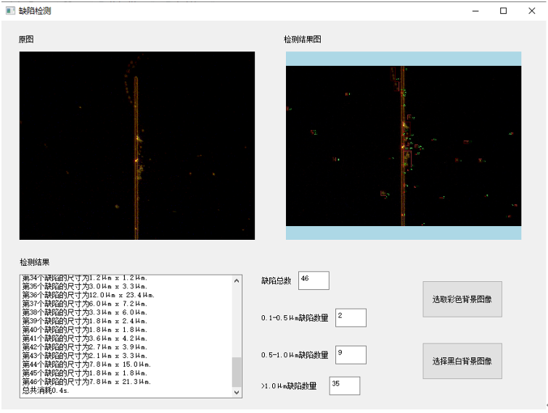548x413 pixels.
Task: Select the row for 第45个缺陷
Action: [85, 373]
